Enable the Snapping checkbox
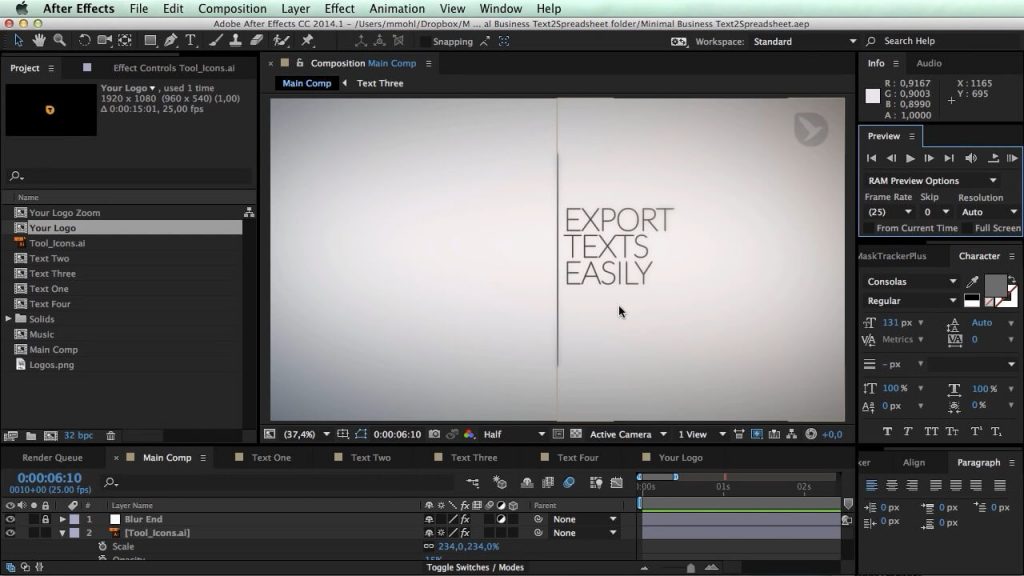The height and width of the screenshot is (576, 1024). [x=425, y=42]
